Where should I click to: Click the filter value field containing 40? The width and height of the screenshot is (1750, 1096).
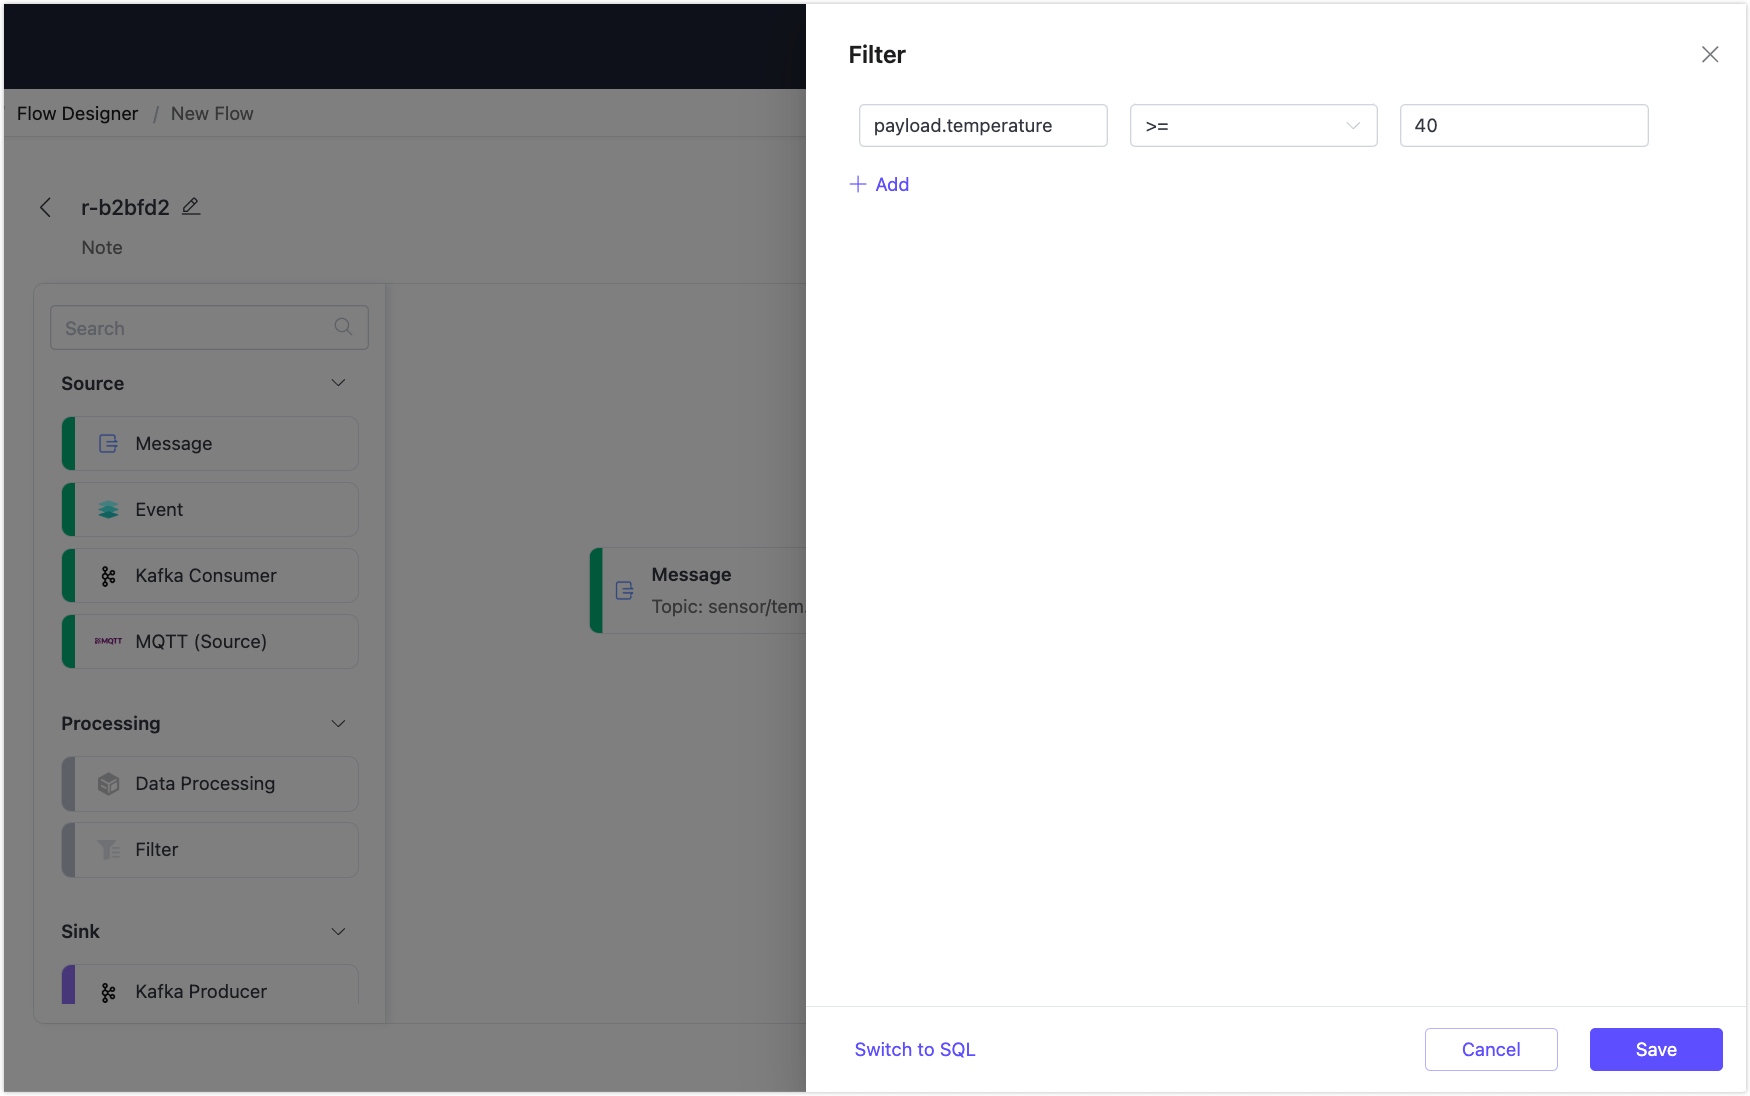coord(1522,125)
